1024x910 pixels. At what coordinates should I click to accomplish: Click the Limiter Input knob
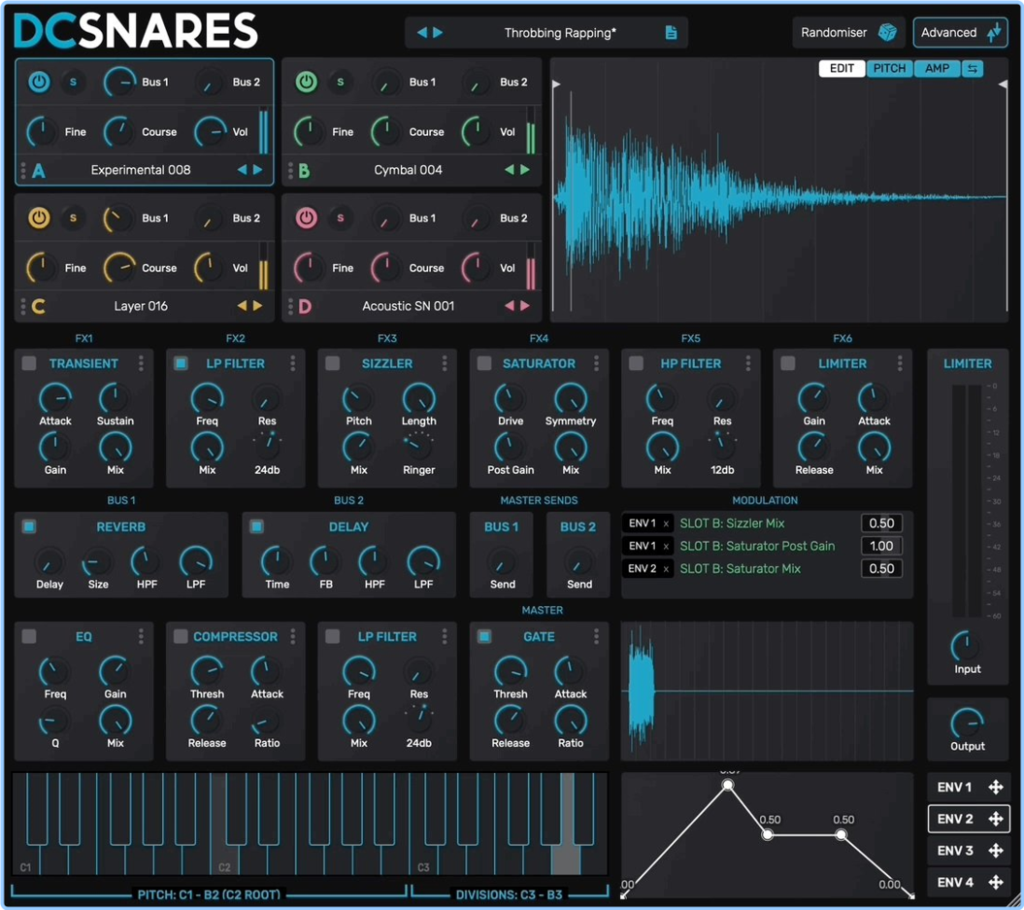click(x=966, y=646)
